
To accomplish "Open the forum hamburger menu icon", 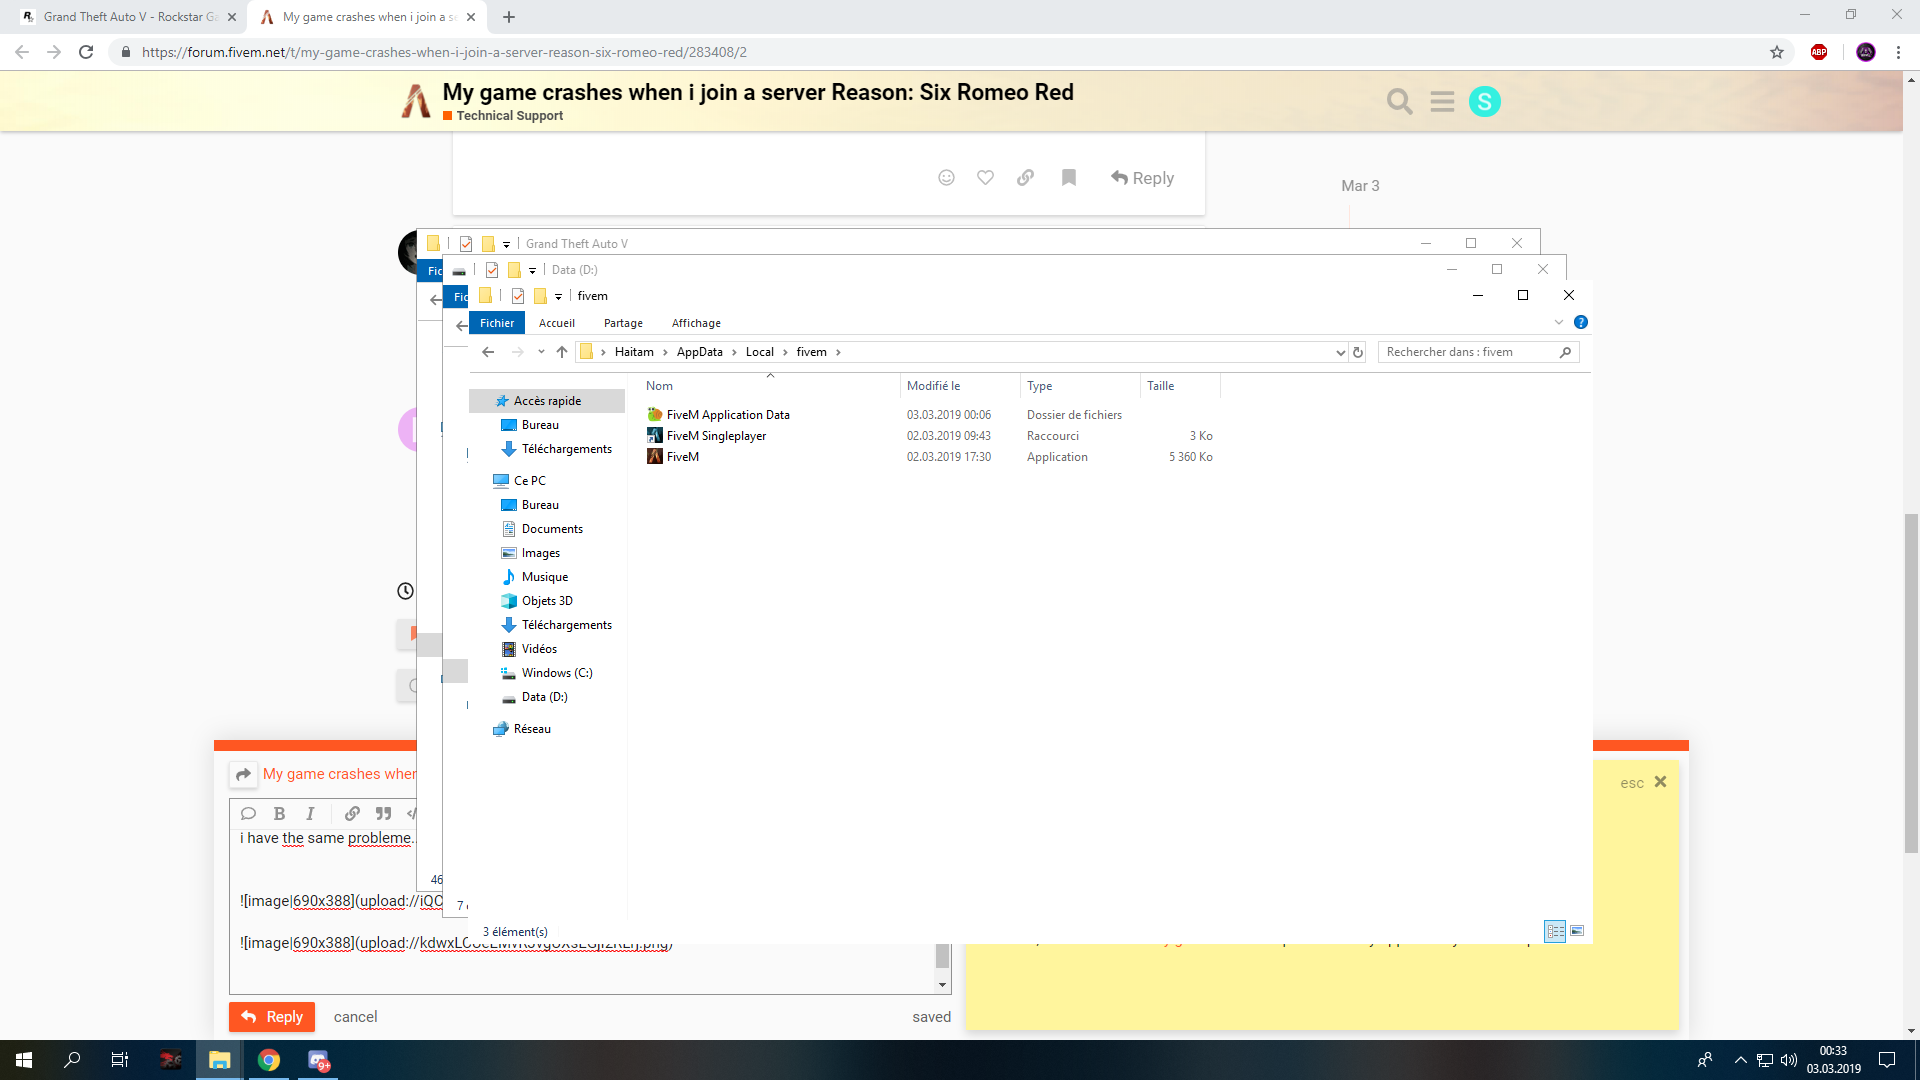I will coord(1442,101).
